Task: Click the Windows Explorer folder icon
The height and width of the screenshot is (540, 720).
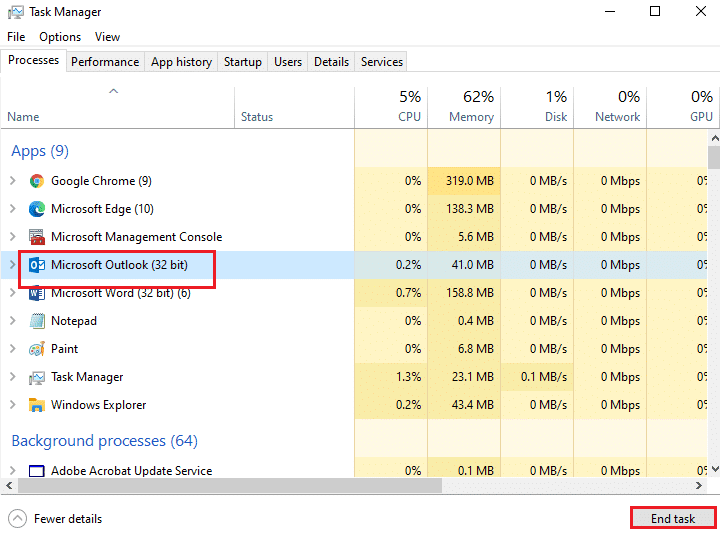Action: 37,405
